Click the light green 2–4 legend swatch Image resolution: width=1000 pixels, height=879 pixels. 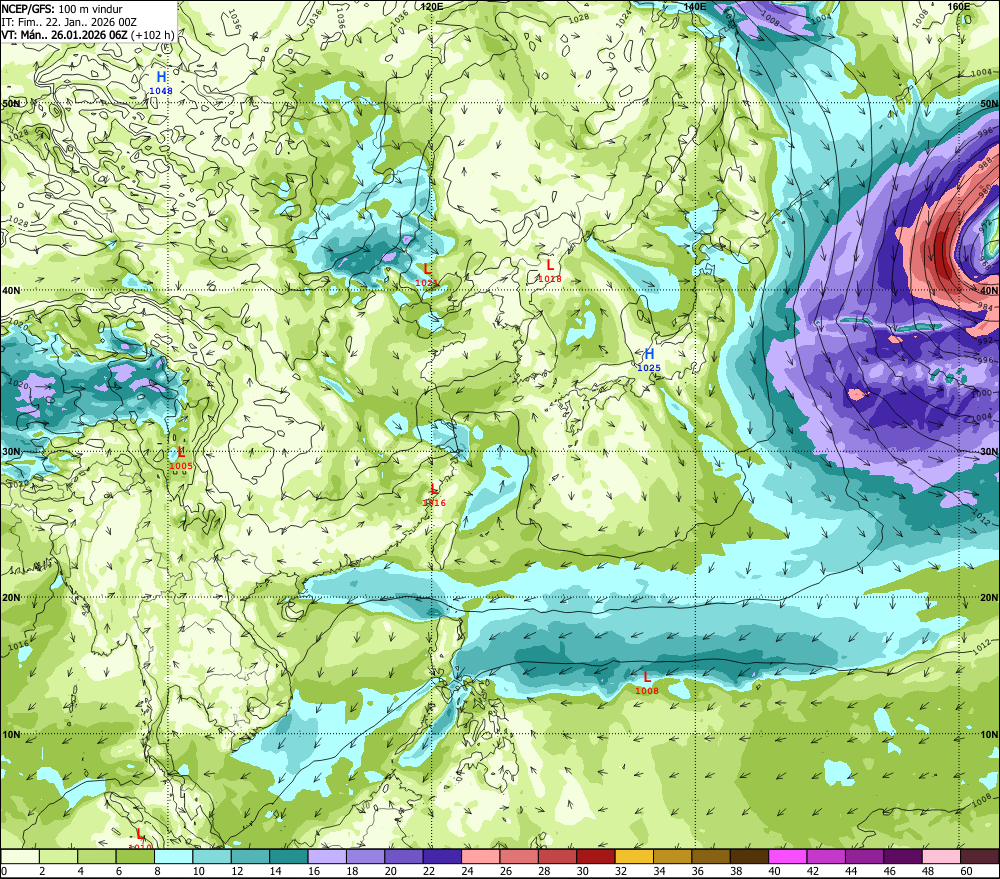pyautogui.click(x=59, y=856)
